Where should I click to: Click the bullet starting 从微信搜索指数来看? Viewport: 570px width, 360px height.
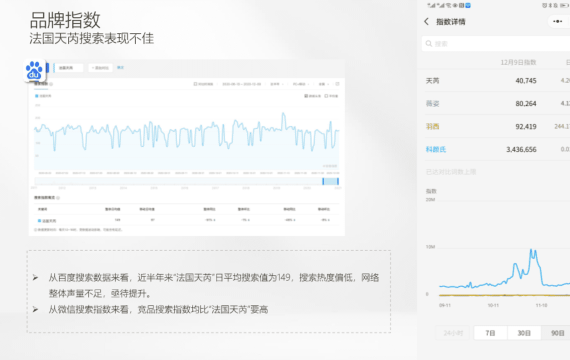(x=158, y=309)
